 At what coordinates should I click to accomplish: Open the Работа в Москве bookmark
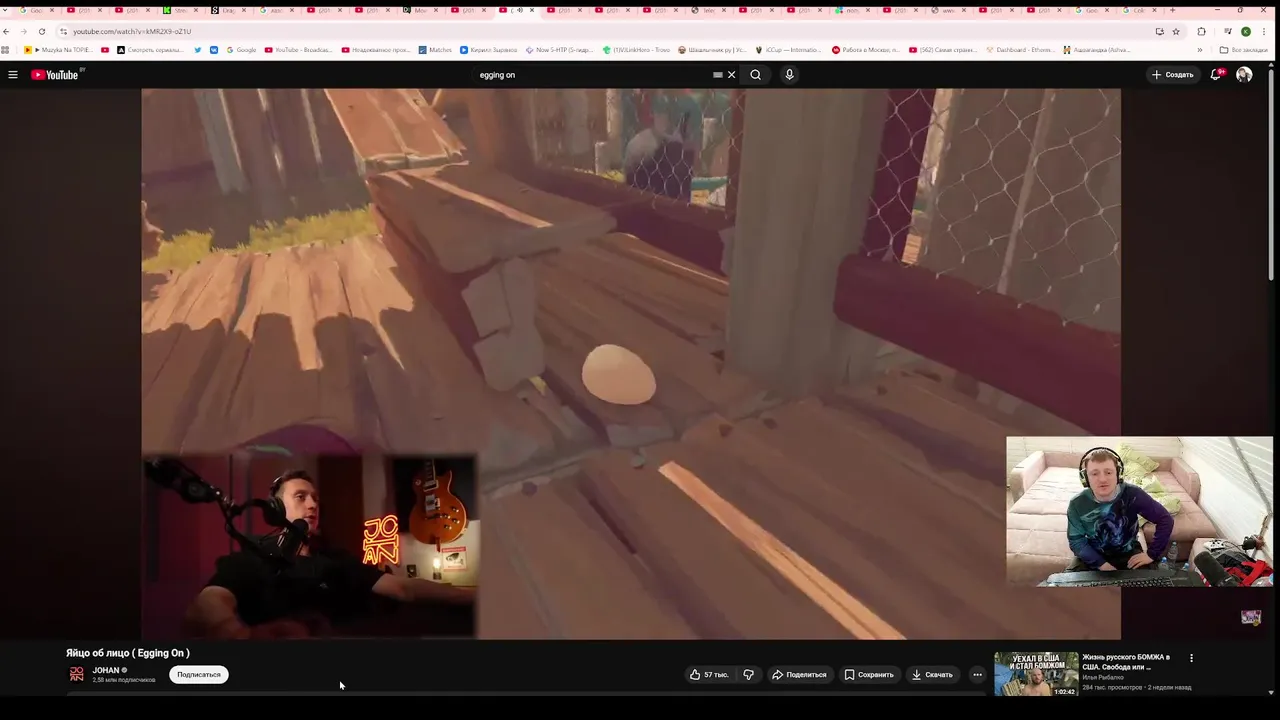pyautogui.click(x=866, y=50)
